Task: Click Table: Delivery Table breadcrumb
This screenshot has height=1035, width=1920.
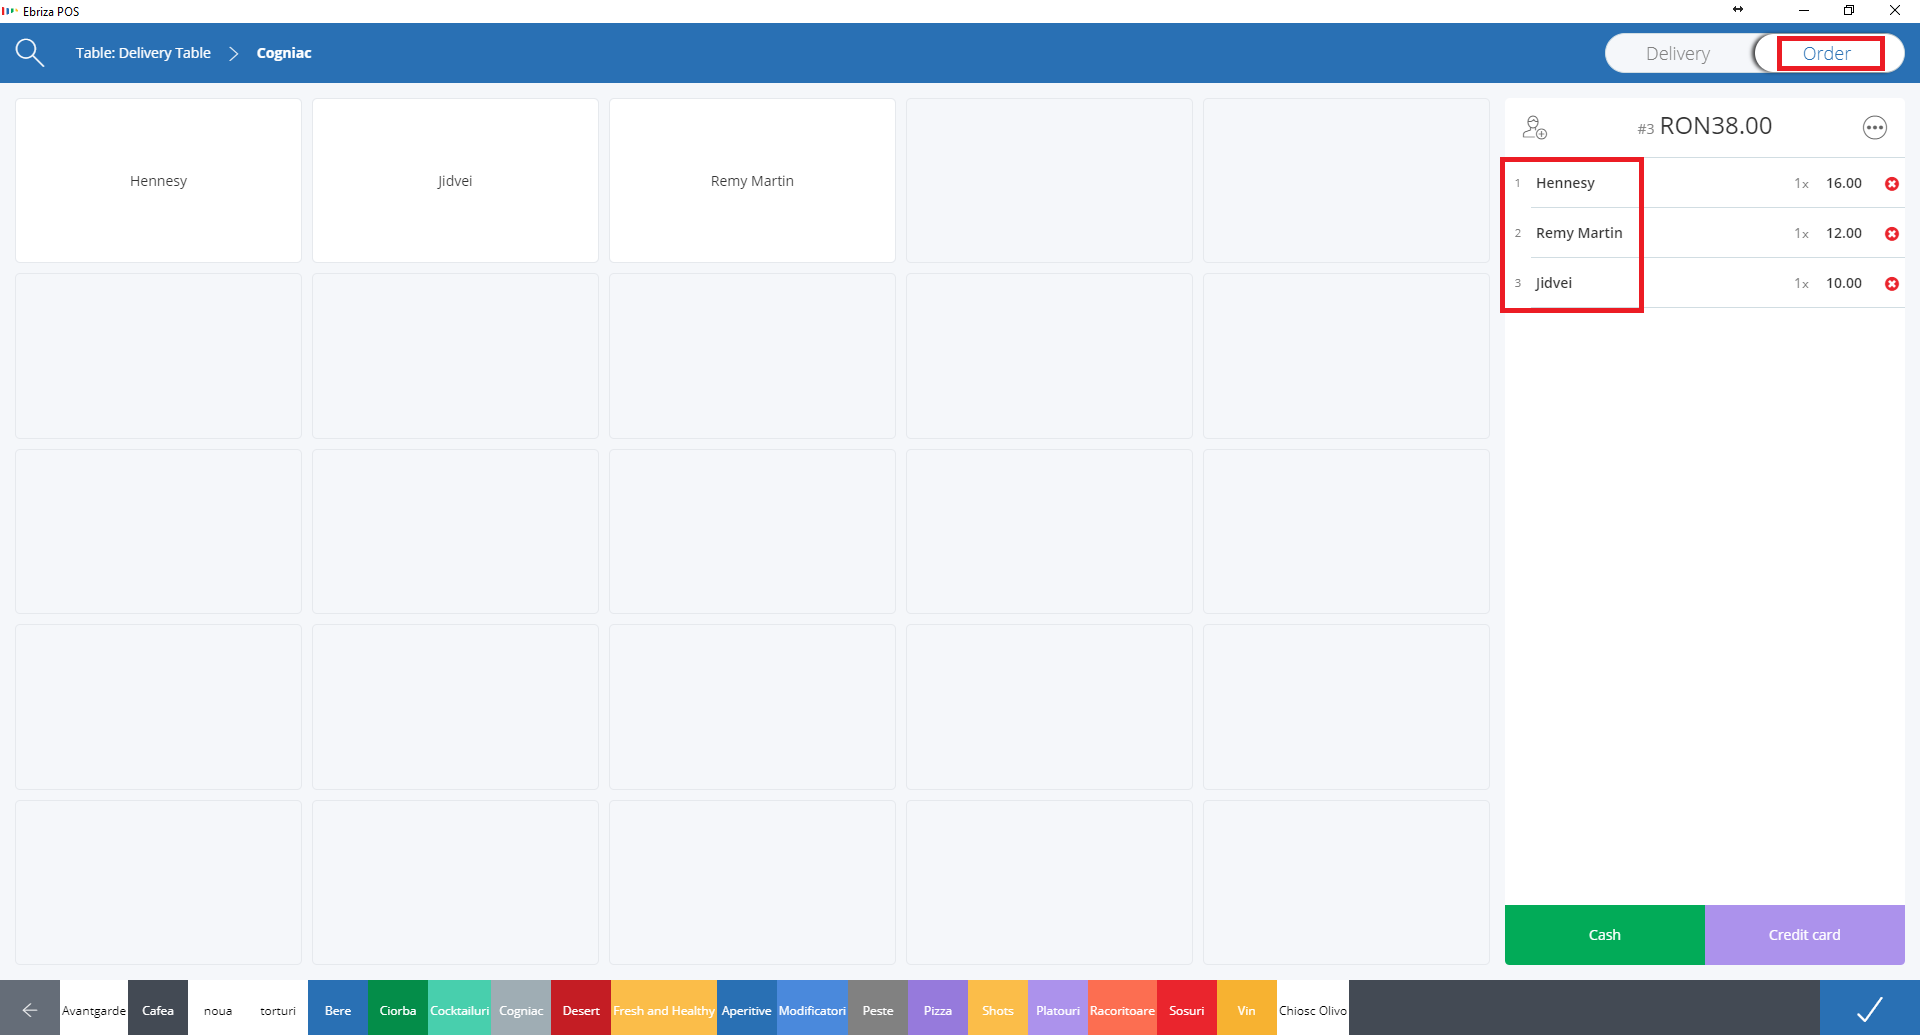Action: click(143, 53)
